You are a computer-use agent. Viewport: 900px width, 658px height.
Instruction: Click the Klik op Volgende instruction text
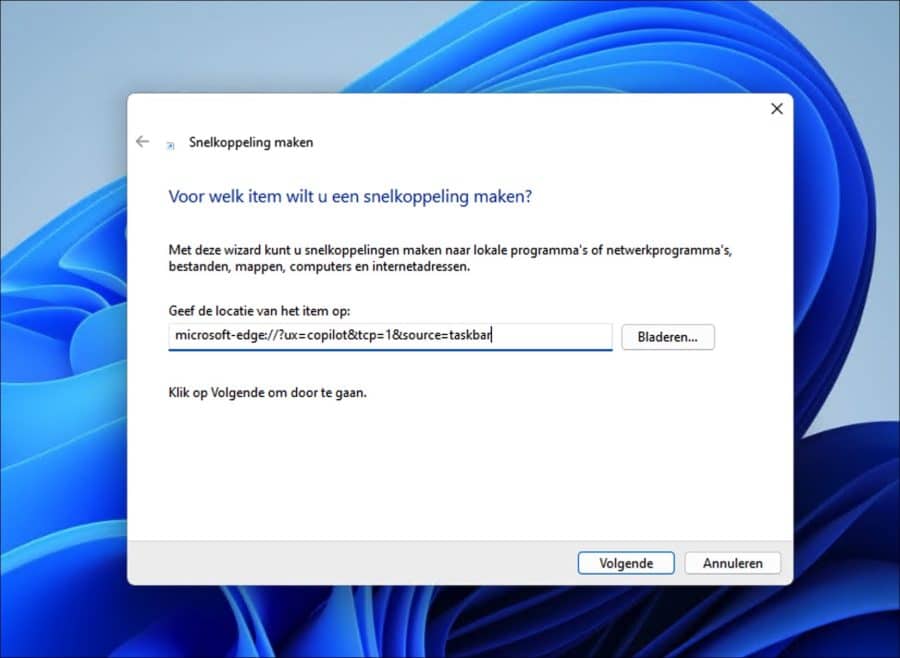pyautogui.click(x=268, y=392)
